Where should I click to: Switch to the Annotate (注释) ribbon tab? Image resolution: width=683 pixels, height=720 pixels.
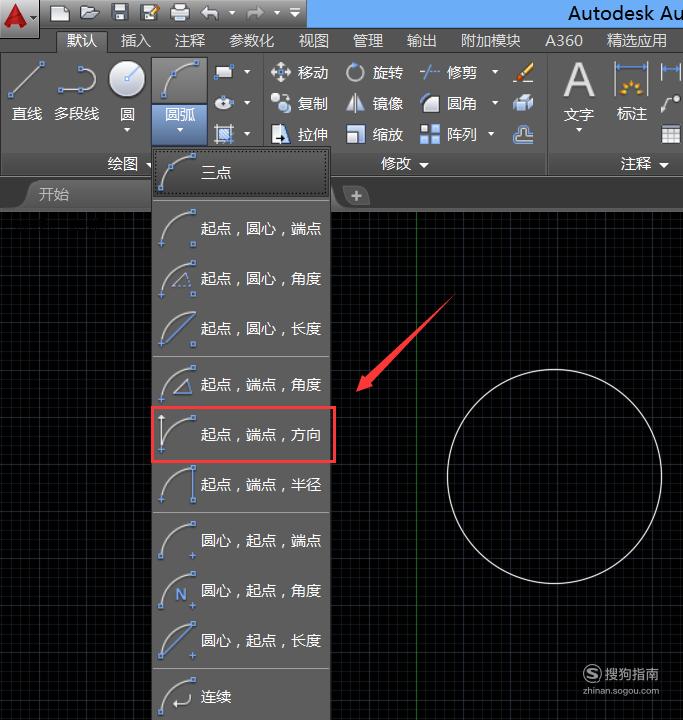point(190,41)
